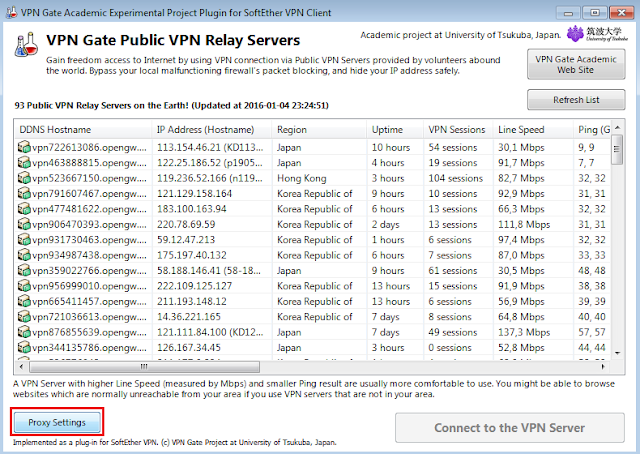The width and height of the screenshot is (640, 454).
Task: Sort by VPN Sessions column header
Action: [458, 129]
